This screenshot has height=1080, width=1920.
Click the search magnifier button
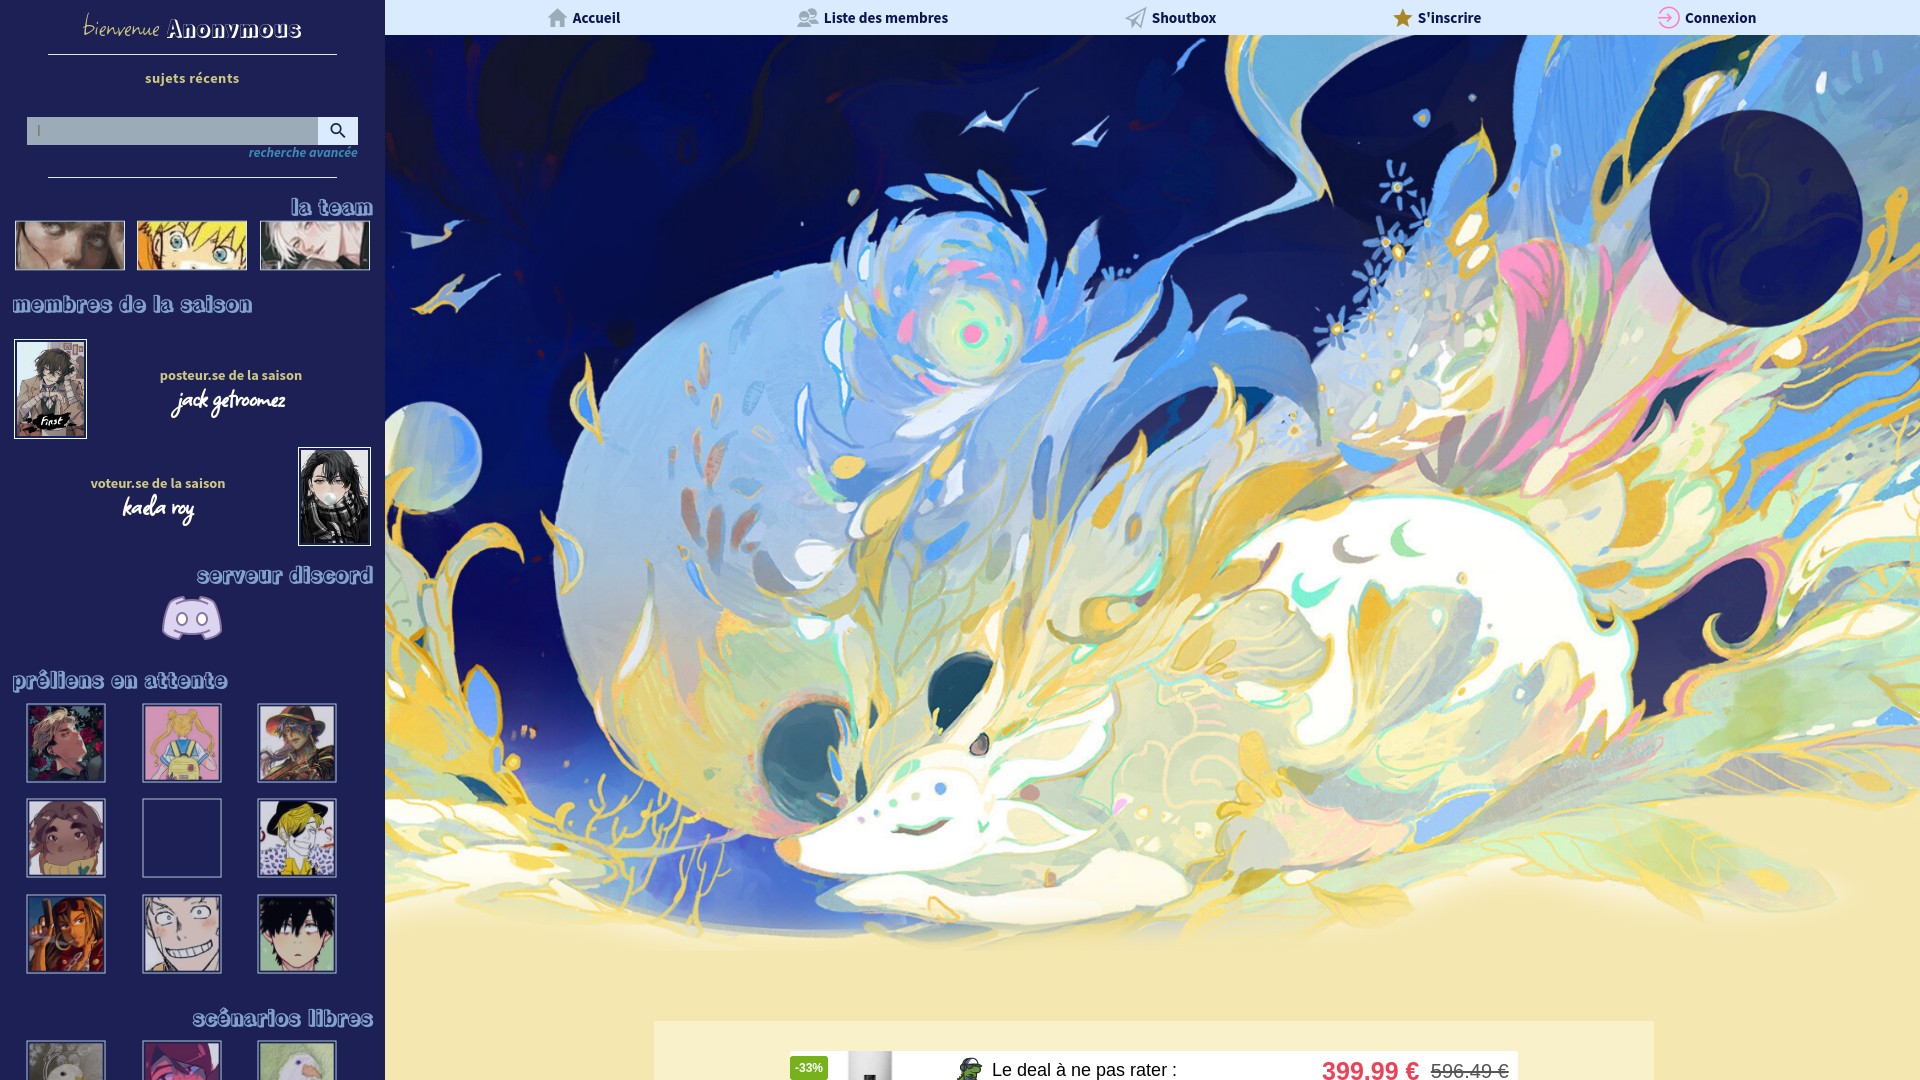[338, 131]
